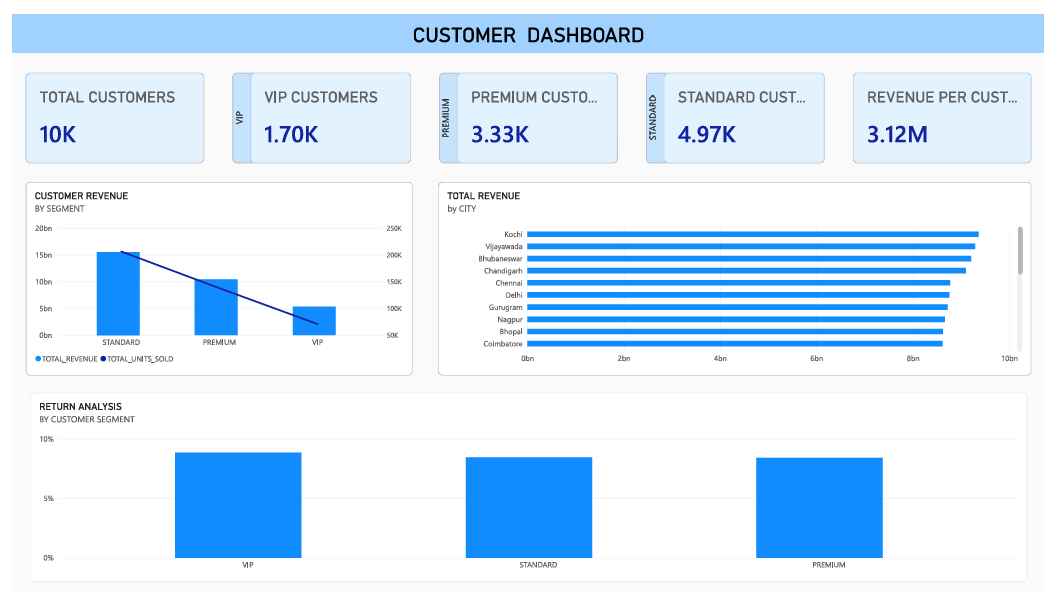Click the 20bn axis label
Image resolution: width=1055 pixels, height=593 pixels.
[44, 228]
